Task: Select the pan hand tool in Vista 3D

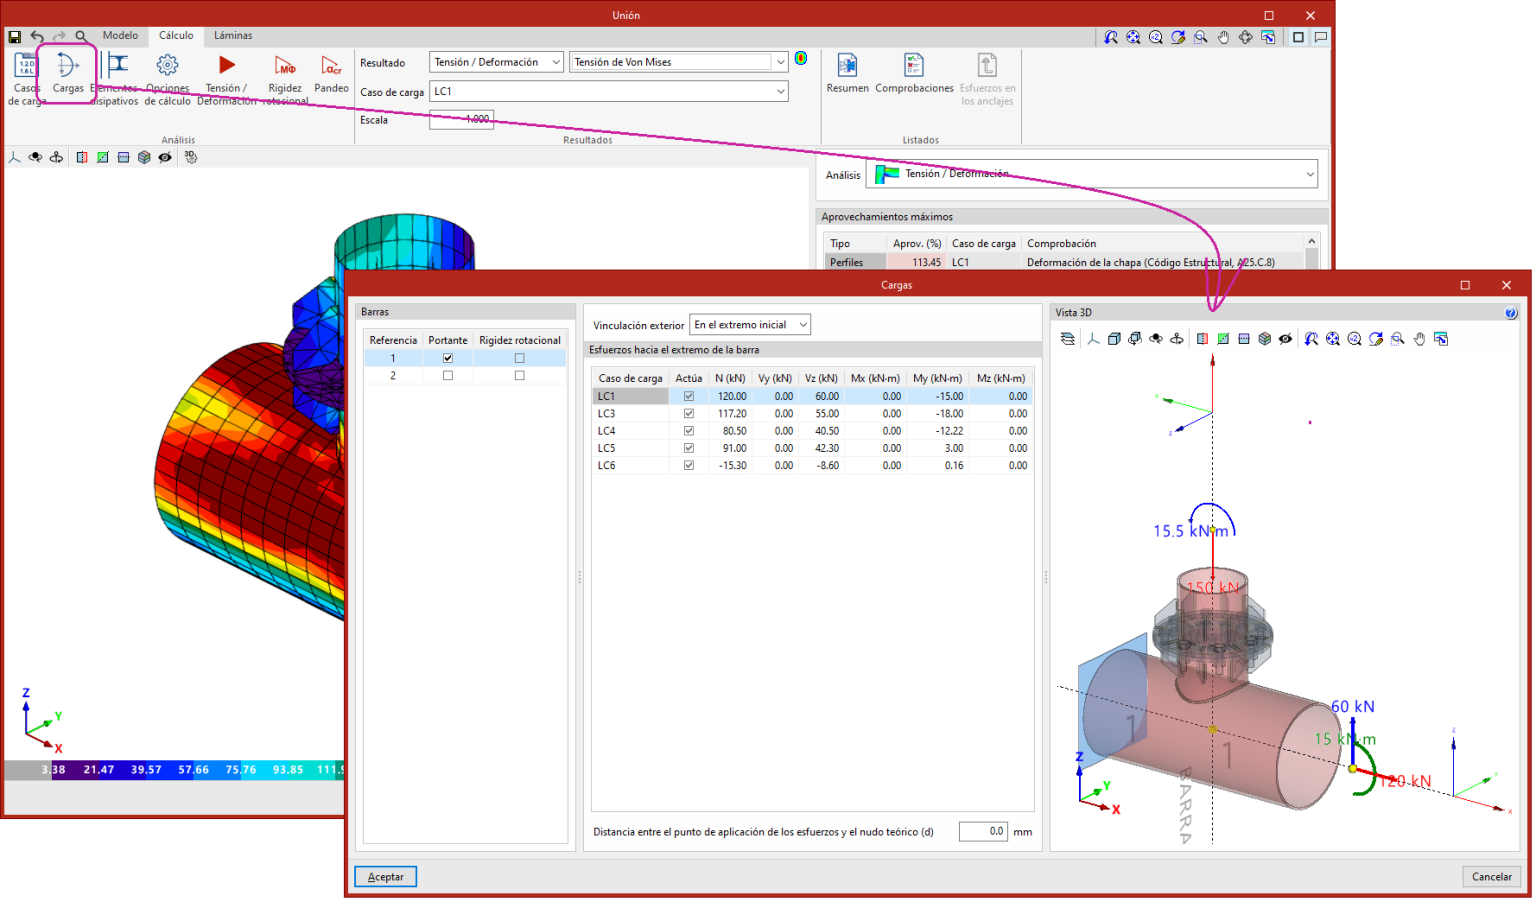Action: click(x=1419, y=339)
